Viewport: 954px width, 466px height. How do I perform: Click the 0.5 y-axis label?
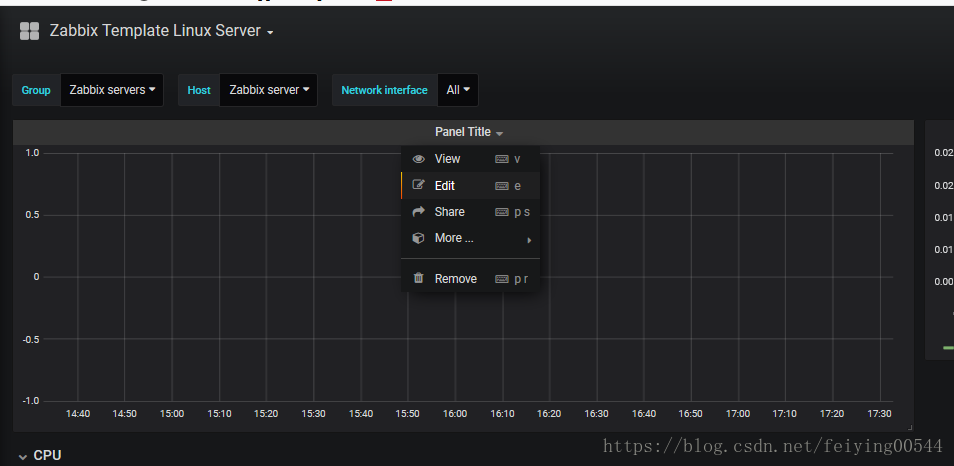pyautogui.click(x=32, y=215)
